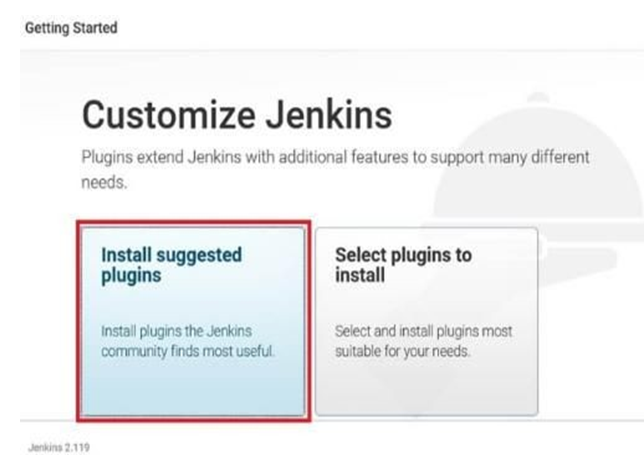This screenshot has height=476, width=644.
Task: Click the word 'needs.' under the heading
Action: (104, 182)
